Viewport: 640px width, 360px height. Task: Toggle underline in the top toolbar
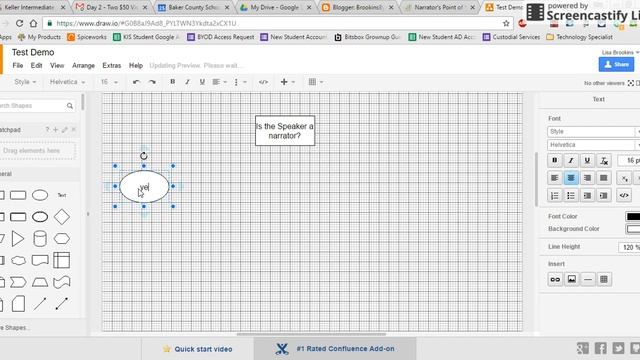[202, 82]
